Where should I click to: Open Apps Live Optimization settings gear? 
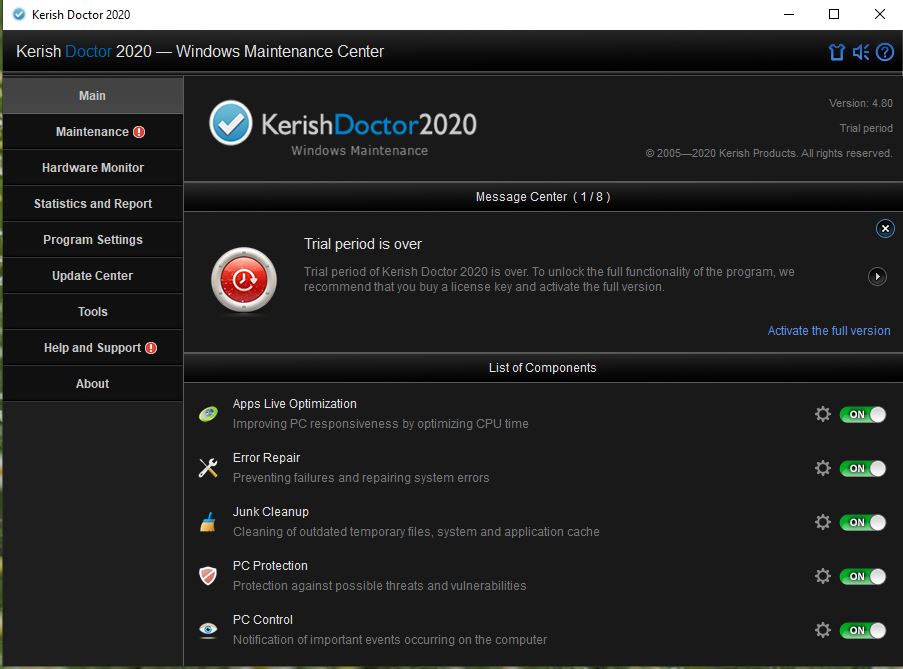click(x=823, y=414)
